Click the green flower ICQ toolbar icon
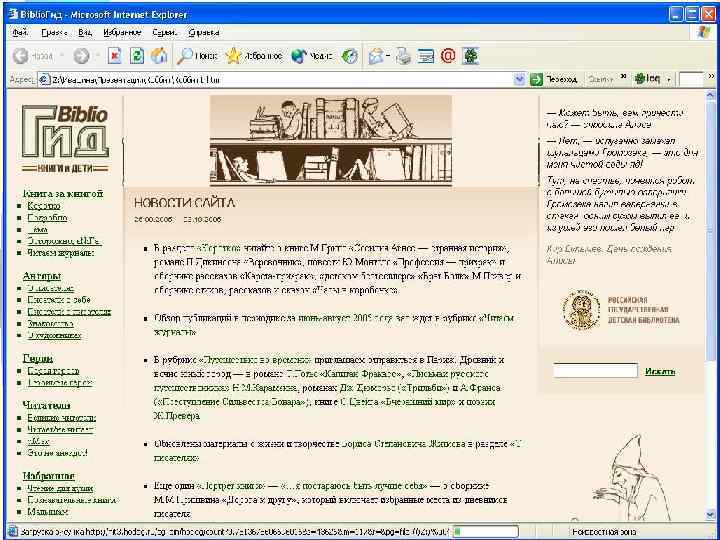720x540 pixels. pyautogui.click(x=471, y=56)
